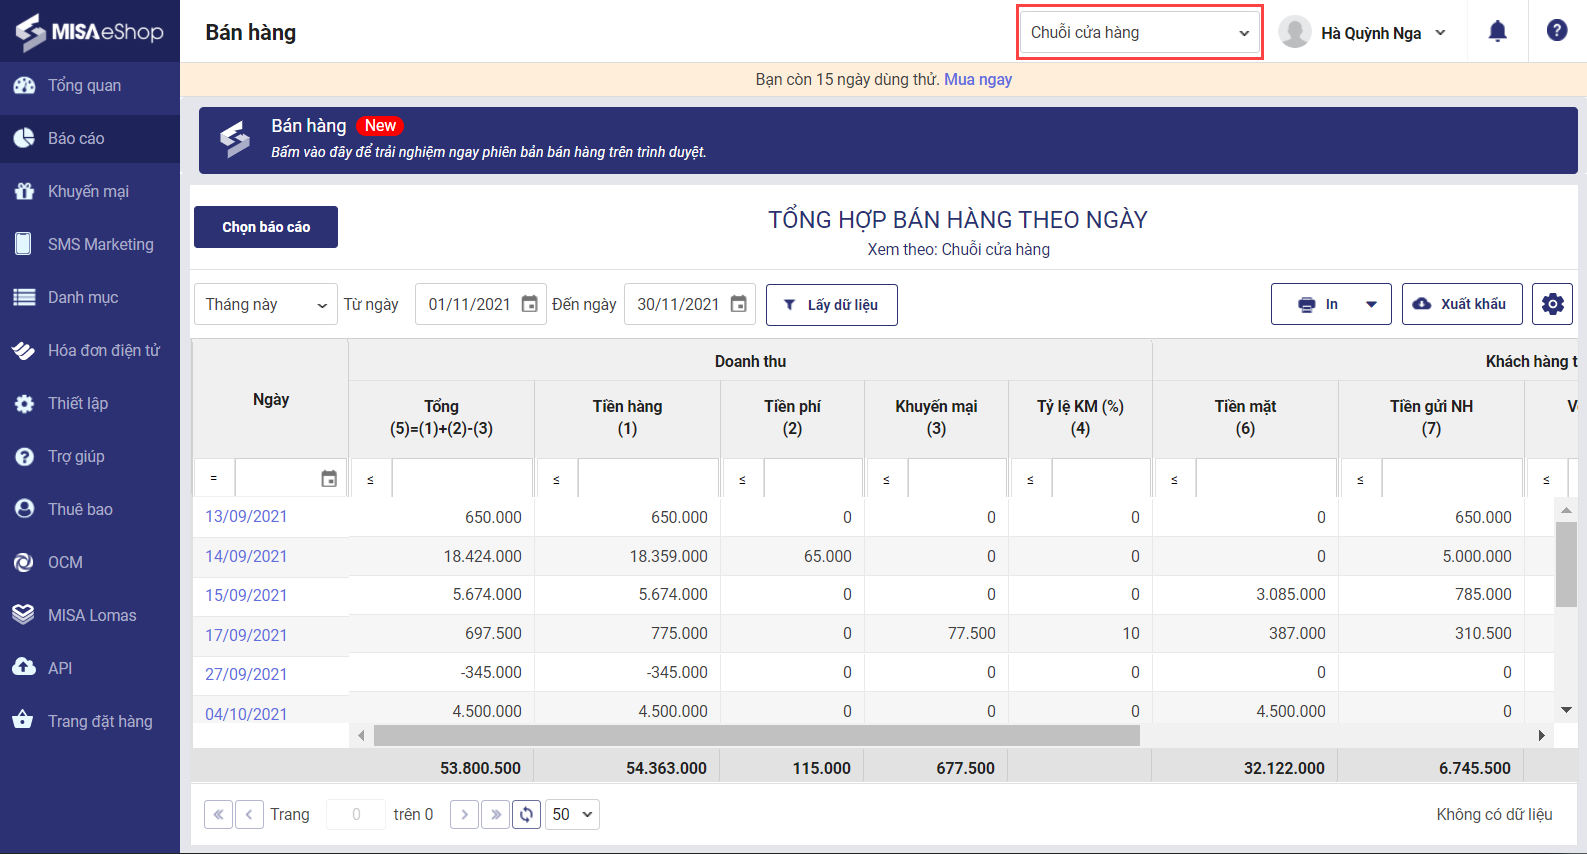Expand the In print options arrow
Image resolution: width=1587 pixels, height=854 pixels.
click(x=1371, y=304)
